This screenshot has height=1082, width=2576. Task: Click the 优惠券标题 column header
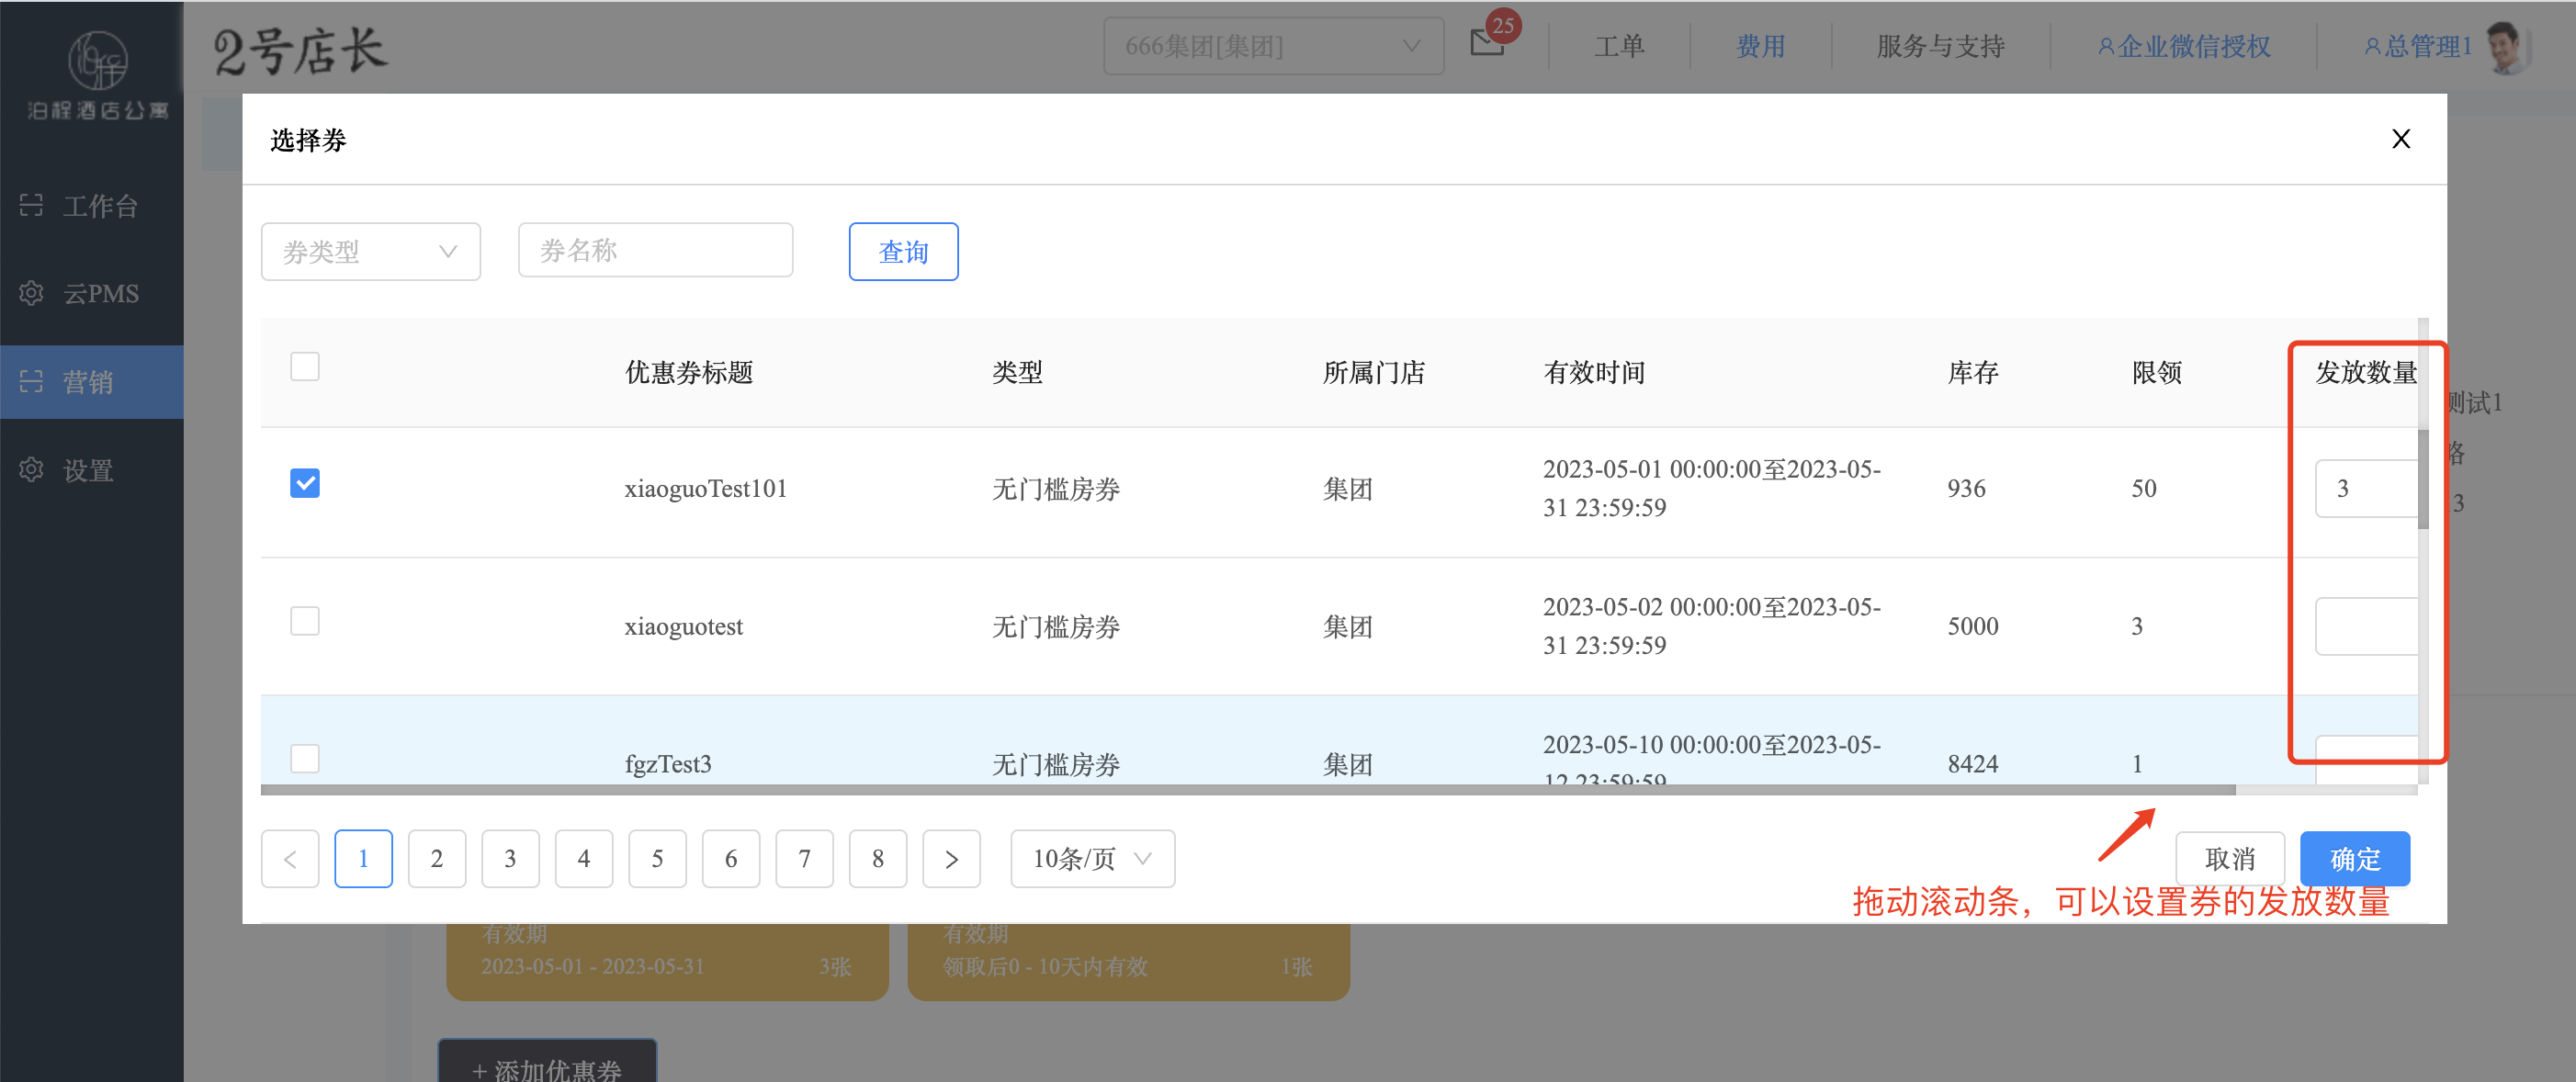tap(689, 373)
